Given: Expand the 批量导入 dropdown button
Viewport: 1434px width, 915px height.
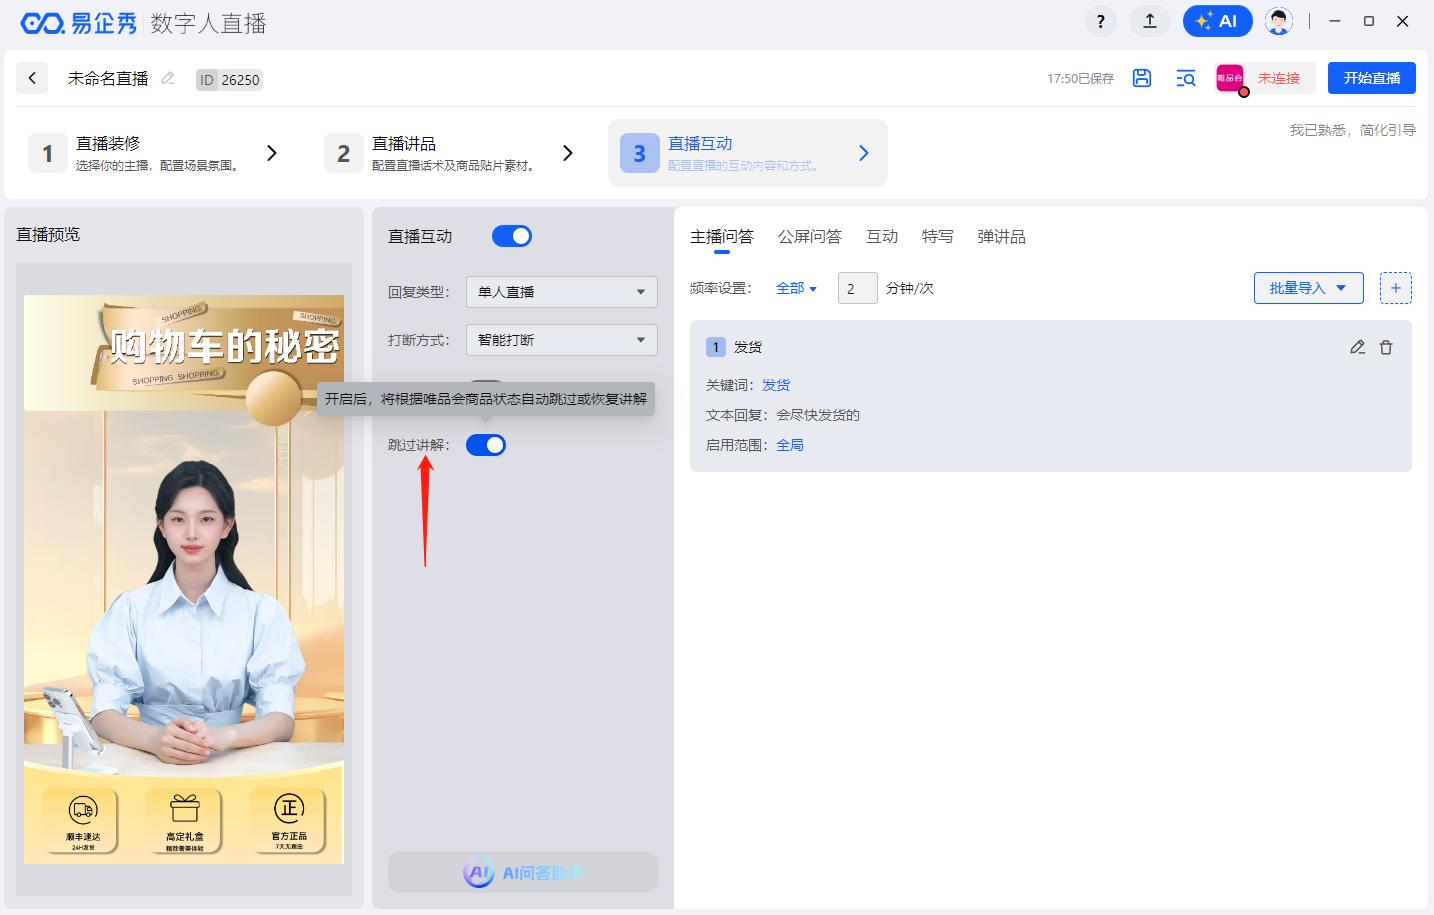Looking at the screenshot, I should (x=1308, y=288).
